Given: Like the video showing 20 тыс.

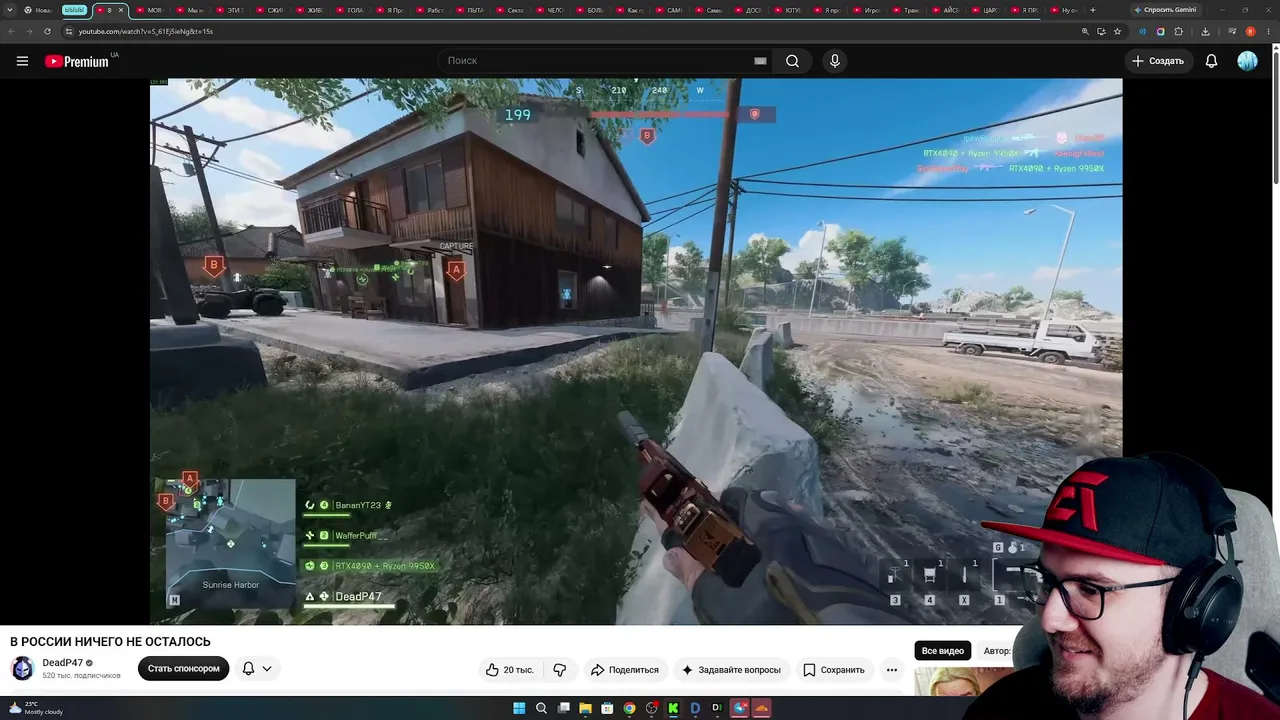Looking at the screenshot, I should 510,670.
